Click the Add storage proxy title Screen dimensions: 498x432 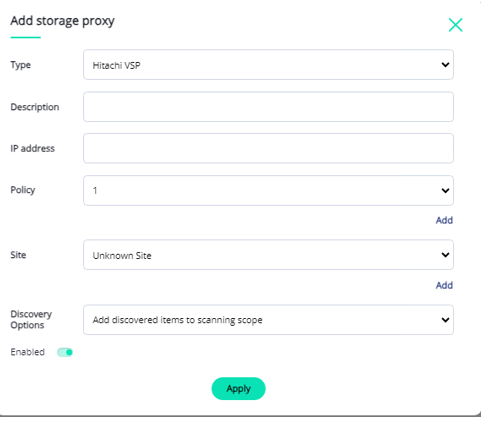(x=62, y=21)
